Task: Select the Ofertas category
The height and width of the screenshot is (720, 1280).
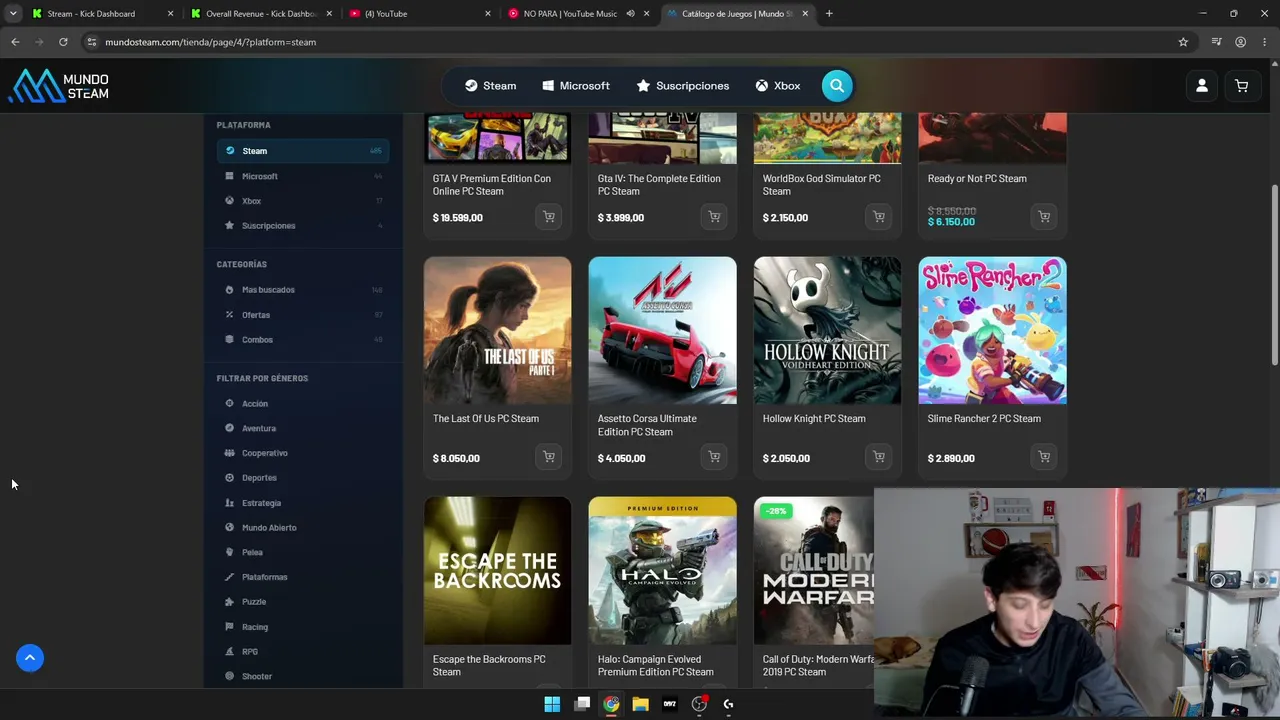Action: (x=303, y=315)
